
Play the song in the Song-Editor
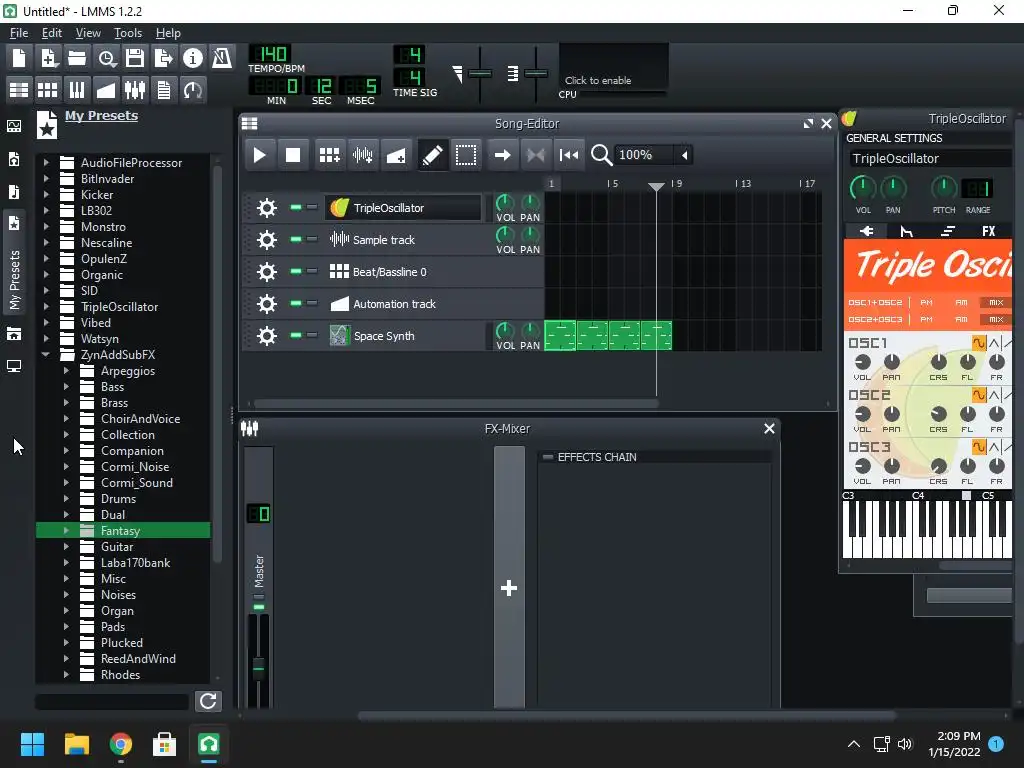point(259,155)
